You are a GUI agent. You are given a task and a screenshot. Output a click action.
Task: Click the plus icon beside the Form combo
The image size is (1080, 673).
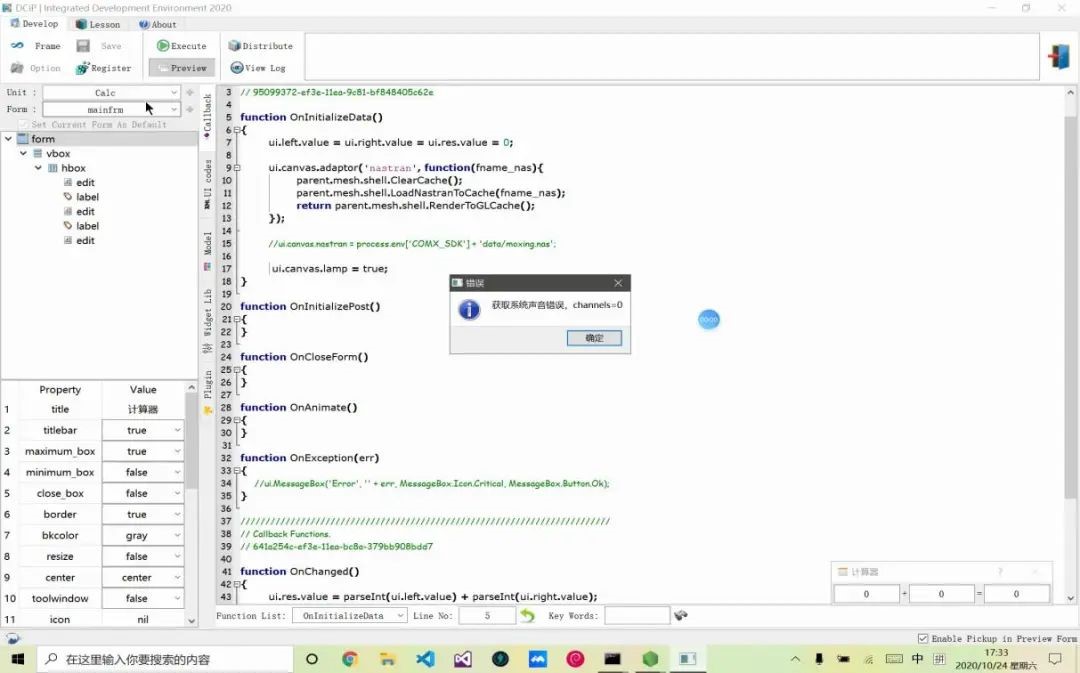point(190,110)
